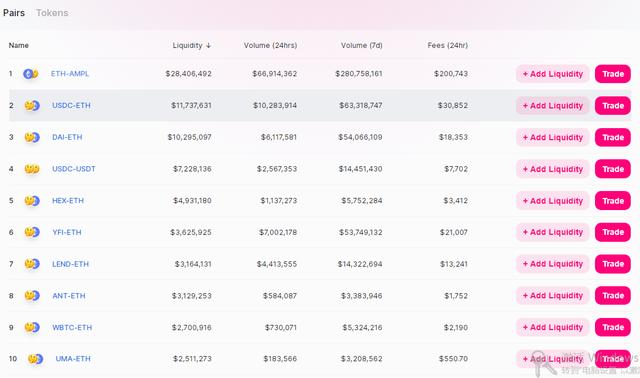The width and height of the screenshot is (640, 378).
Task: Click the YFI-ETH token pair icon
Action: pos(32,232)
